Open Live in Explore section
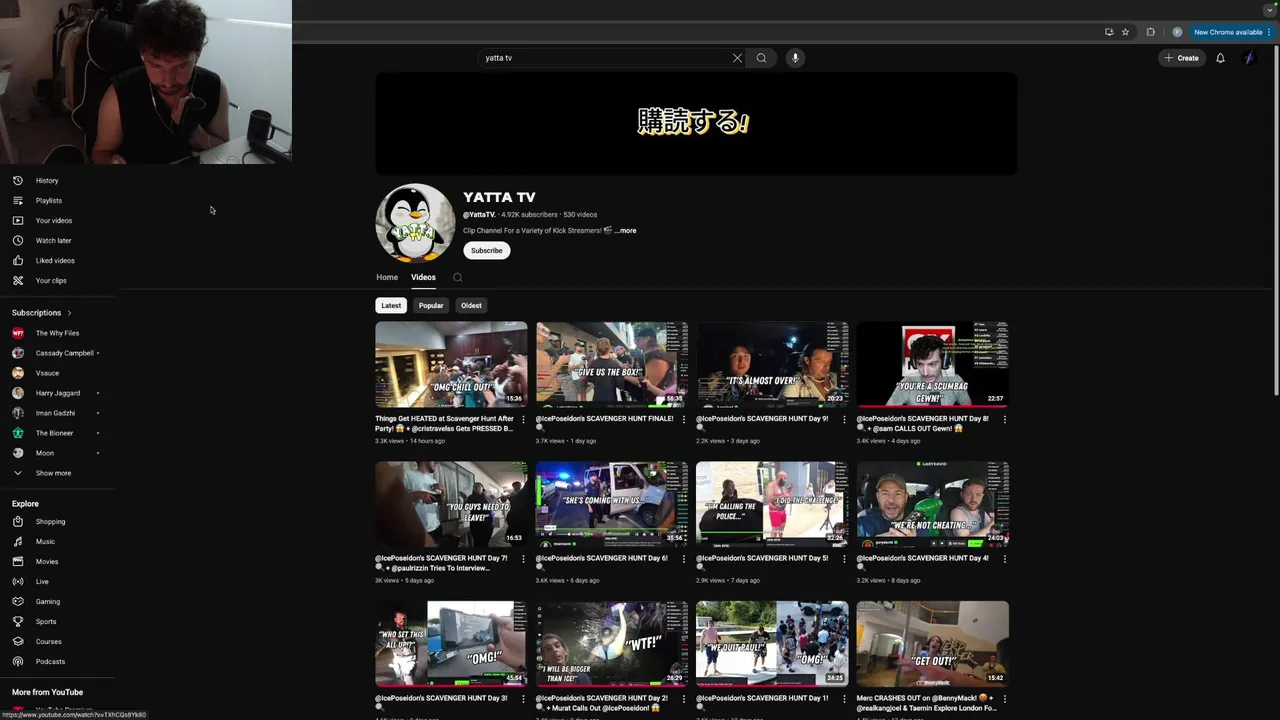 coord(42,582)
